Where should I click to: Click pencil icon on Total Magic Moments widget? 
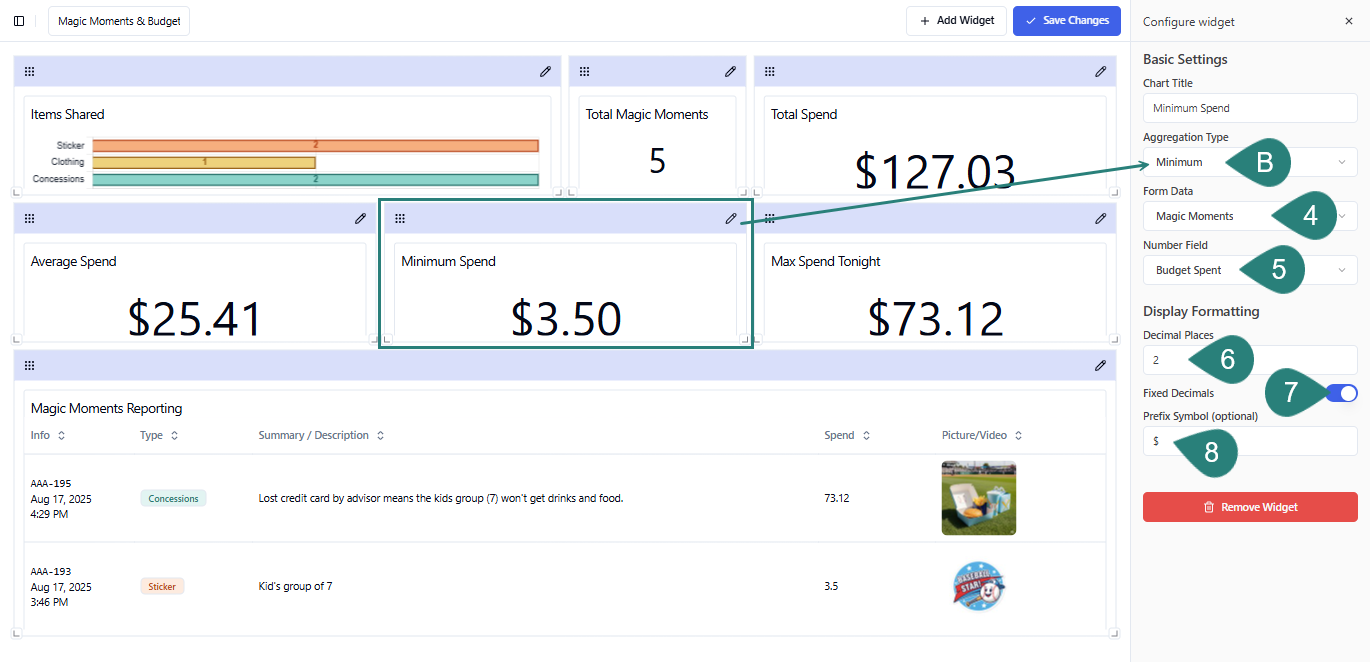730,71
